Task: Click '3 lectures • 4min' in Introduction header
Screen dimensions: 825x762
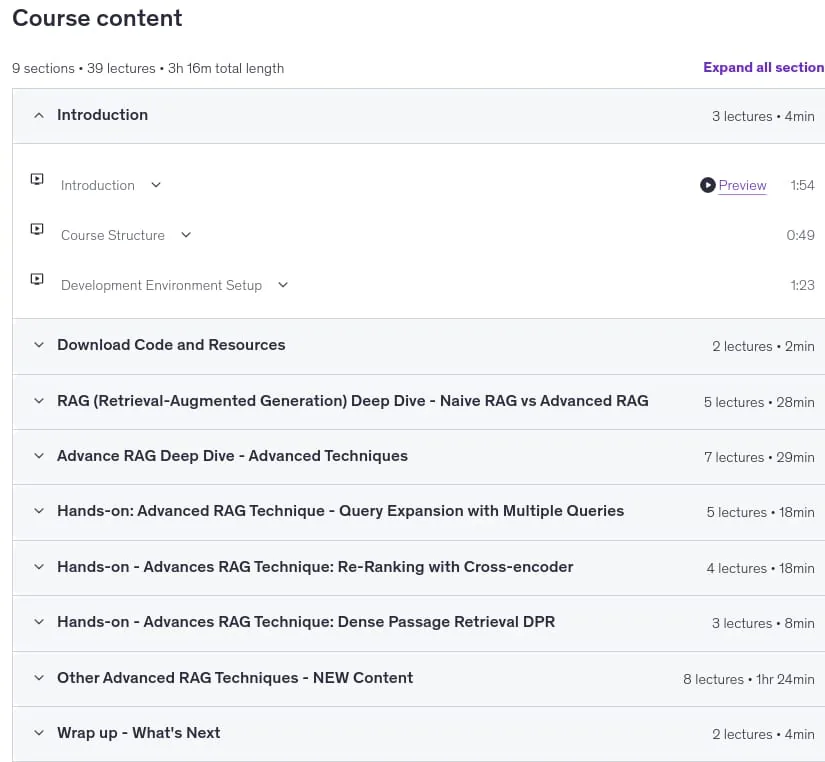Action: coord(763,116)
